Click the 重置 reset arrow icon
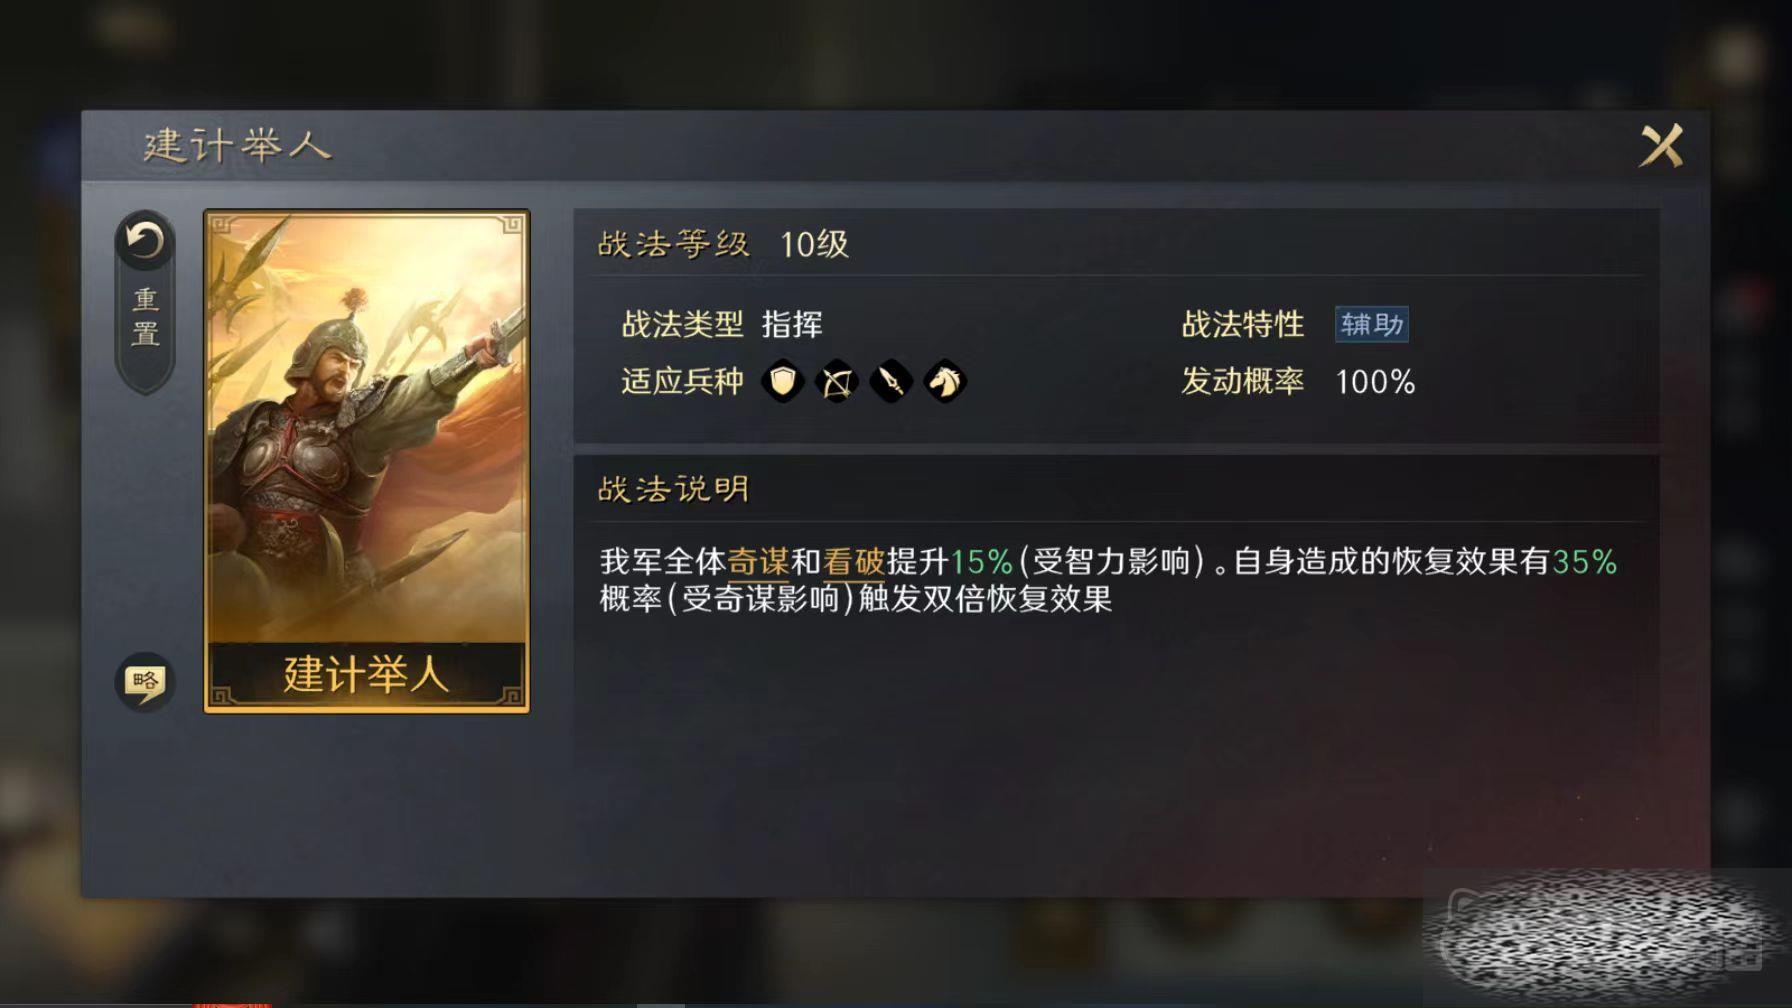Image resolution: width=1792 pixels, height=1008 pixels. coord(145,241)
